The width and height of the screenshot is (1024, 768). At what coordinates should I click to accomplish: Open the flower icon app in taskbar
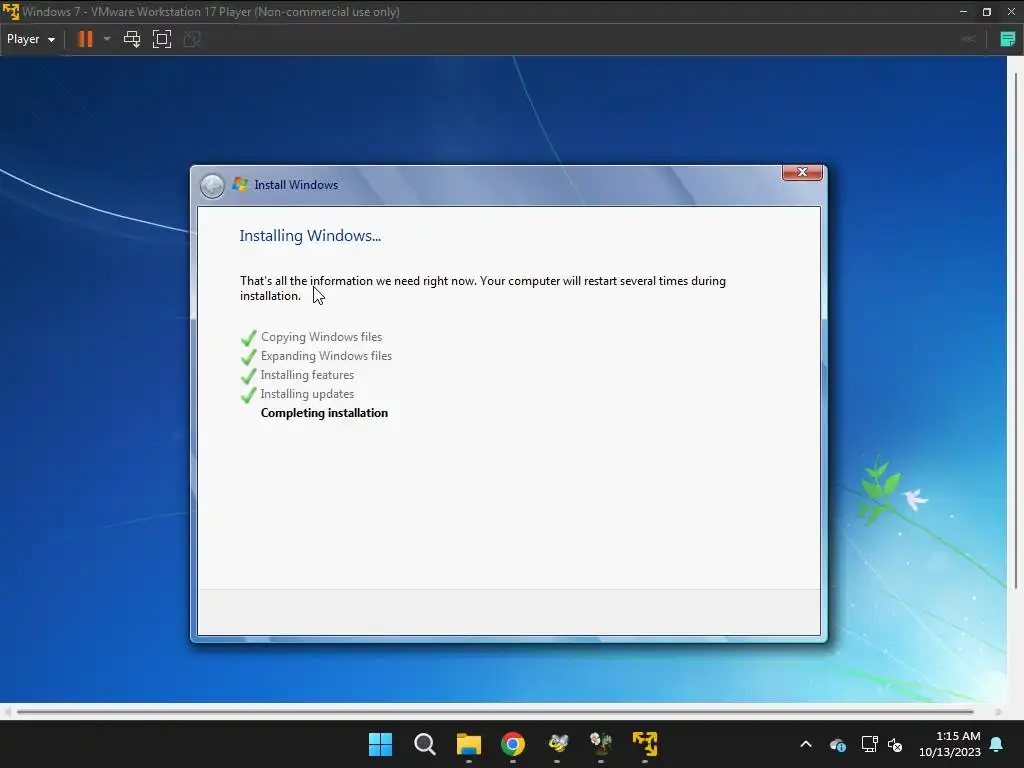[x=601, y=744]
